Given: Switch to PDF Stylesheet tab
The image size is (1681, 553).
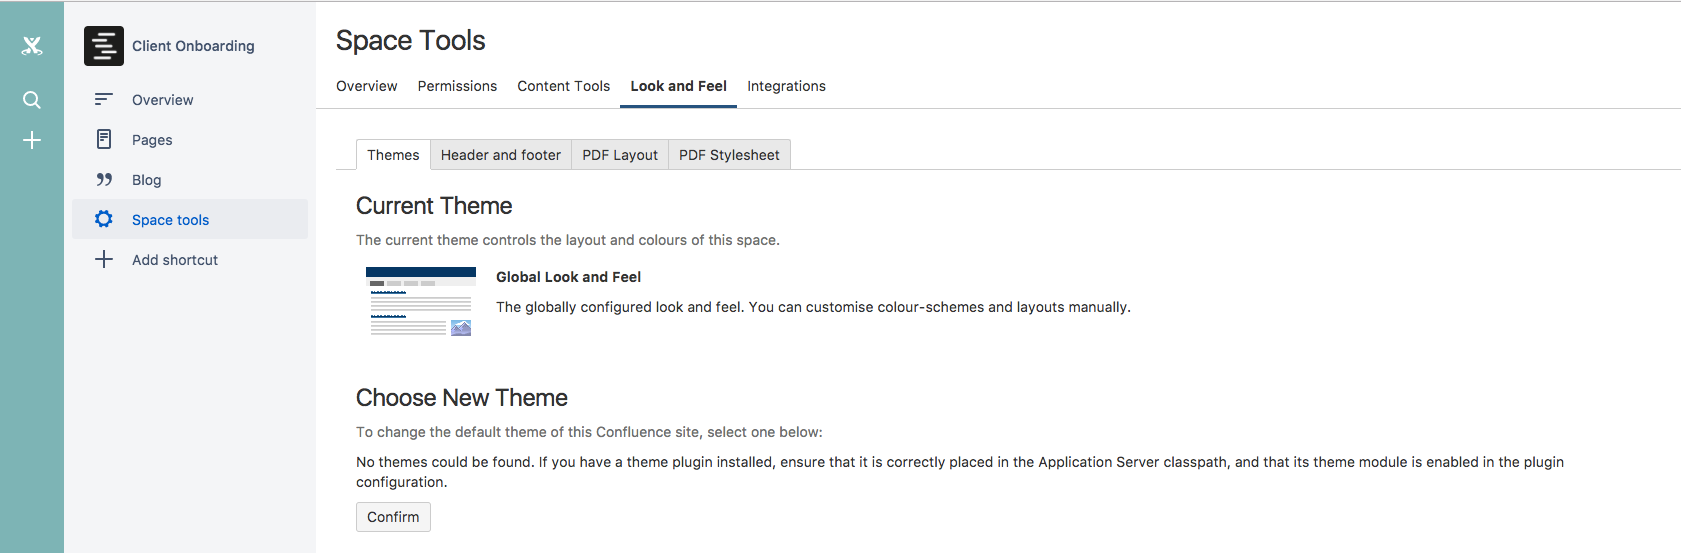Looking at the screenshot, I should coord(729,155).
